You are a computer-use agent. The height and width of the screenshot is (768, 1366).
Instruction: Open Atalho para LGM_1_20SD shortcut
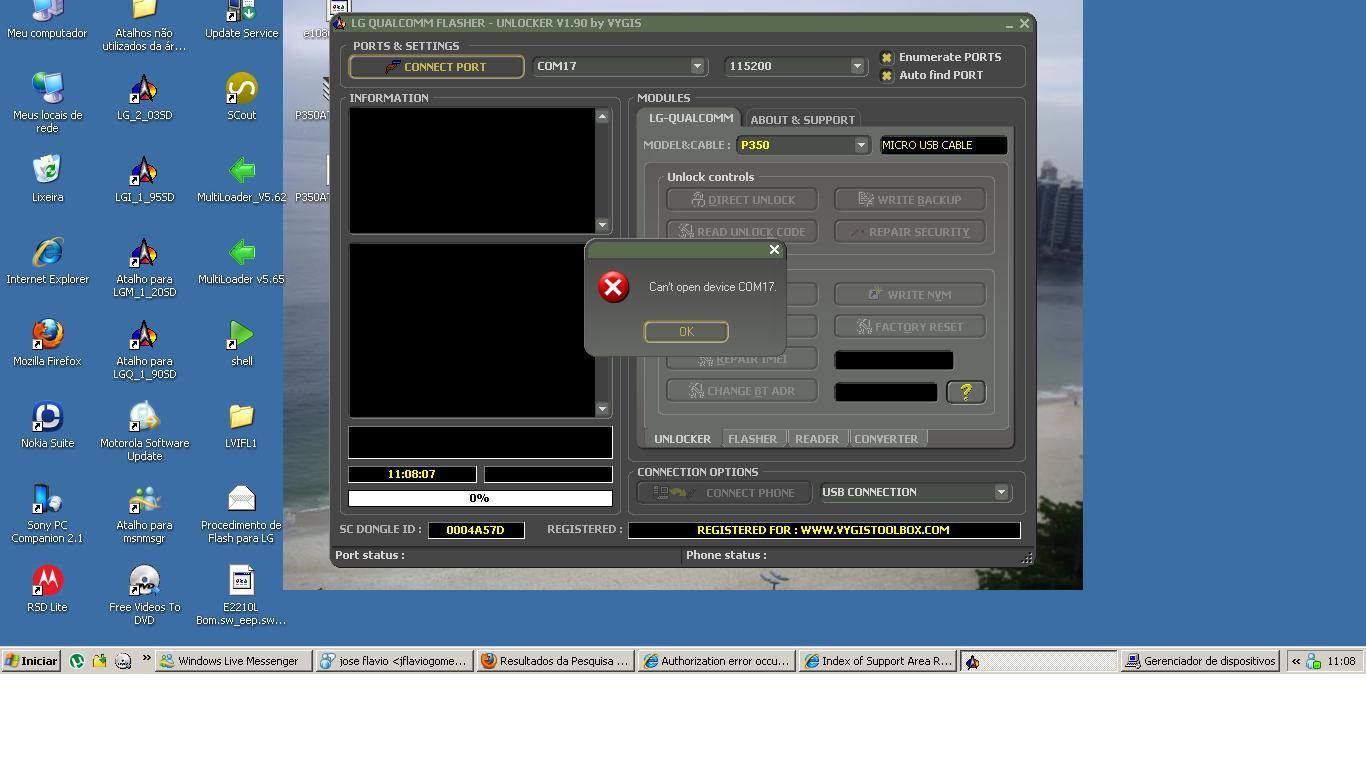click(144, 266)
